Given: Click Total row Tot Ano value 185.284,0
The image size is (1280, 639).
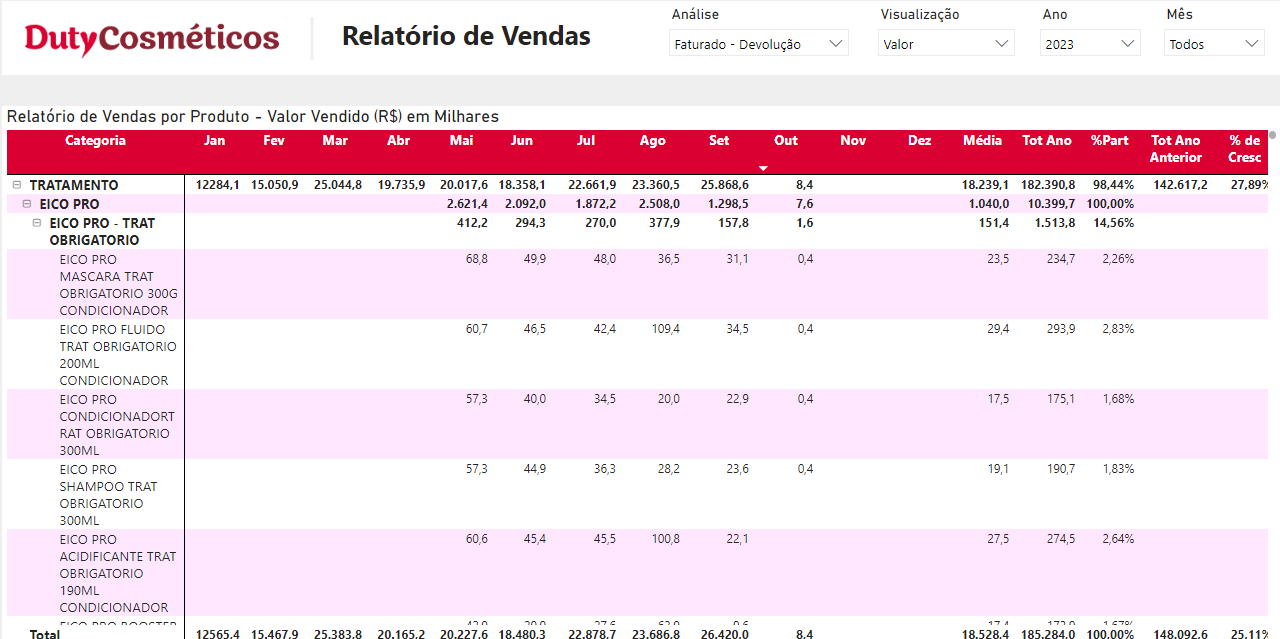Looking at the screenshot, I should coord(1048,634).
